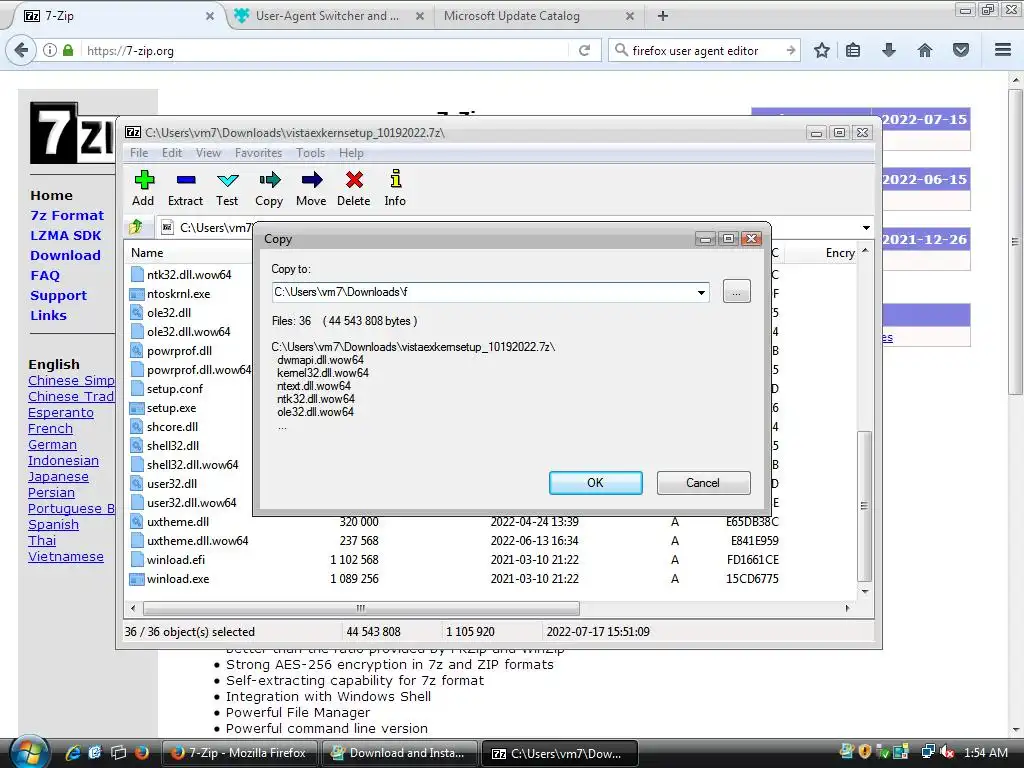Click the Pocket icon in Firefox toolbar
Screen dimensions: 1024x768
coord(961,50)
